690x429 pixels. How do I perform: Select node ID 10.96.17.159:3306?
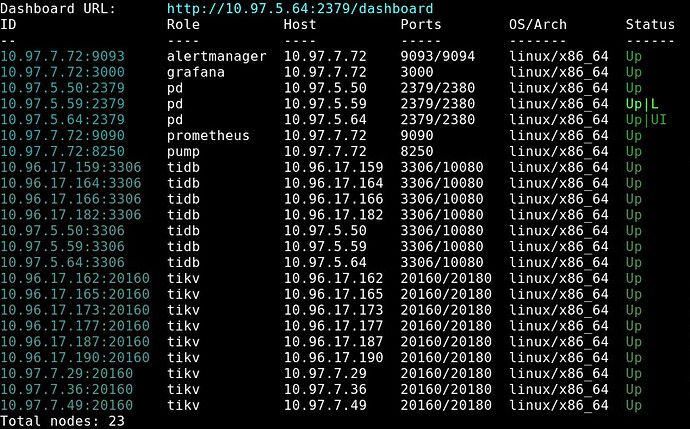71,167
